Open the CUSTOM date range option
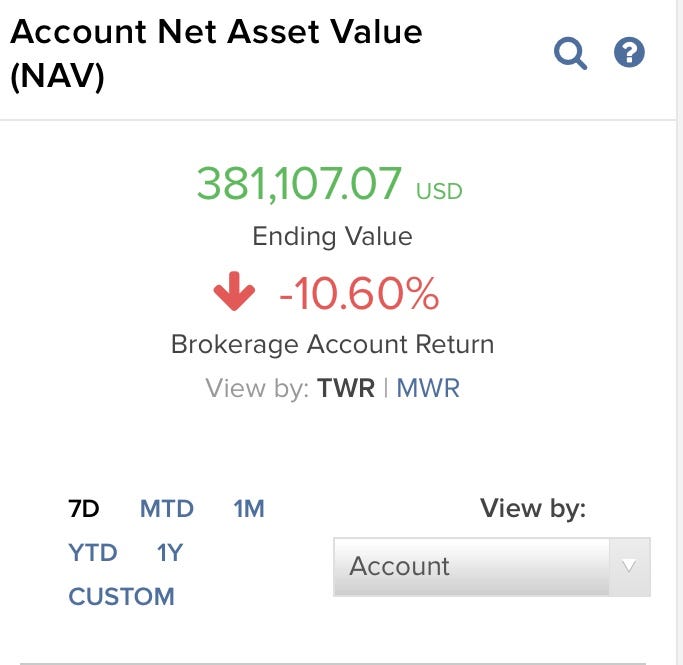683x665 pixels. click(121, 597)
